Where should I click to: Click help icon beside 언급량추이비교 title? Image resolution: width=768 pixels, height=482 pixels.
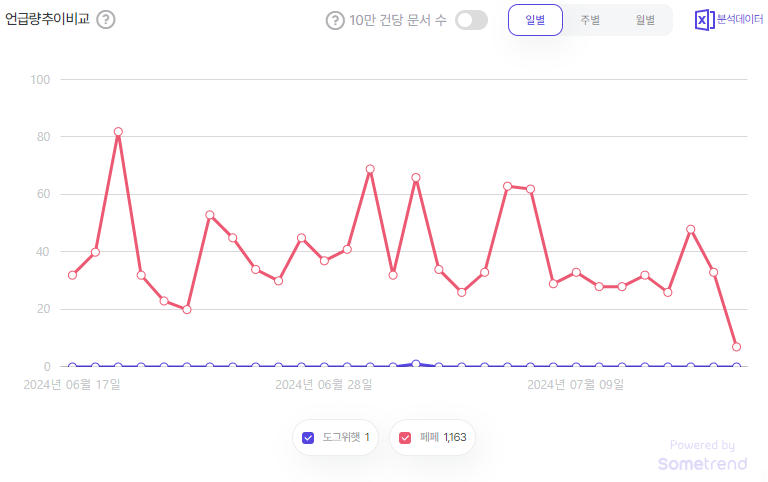106,20
